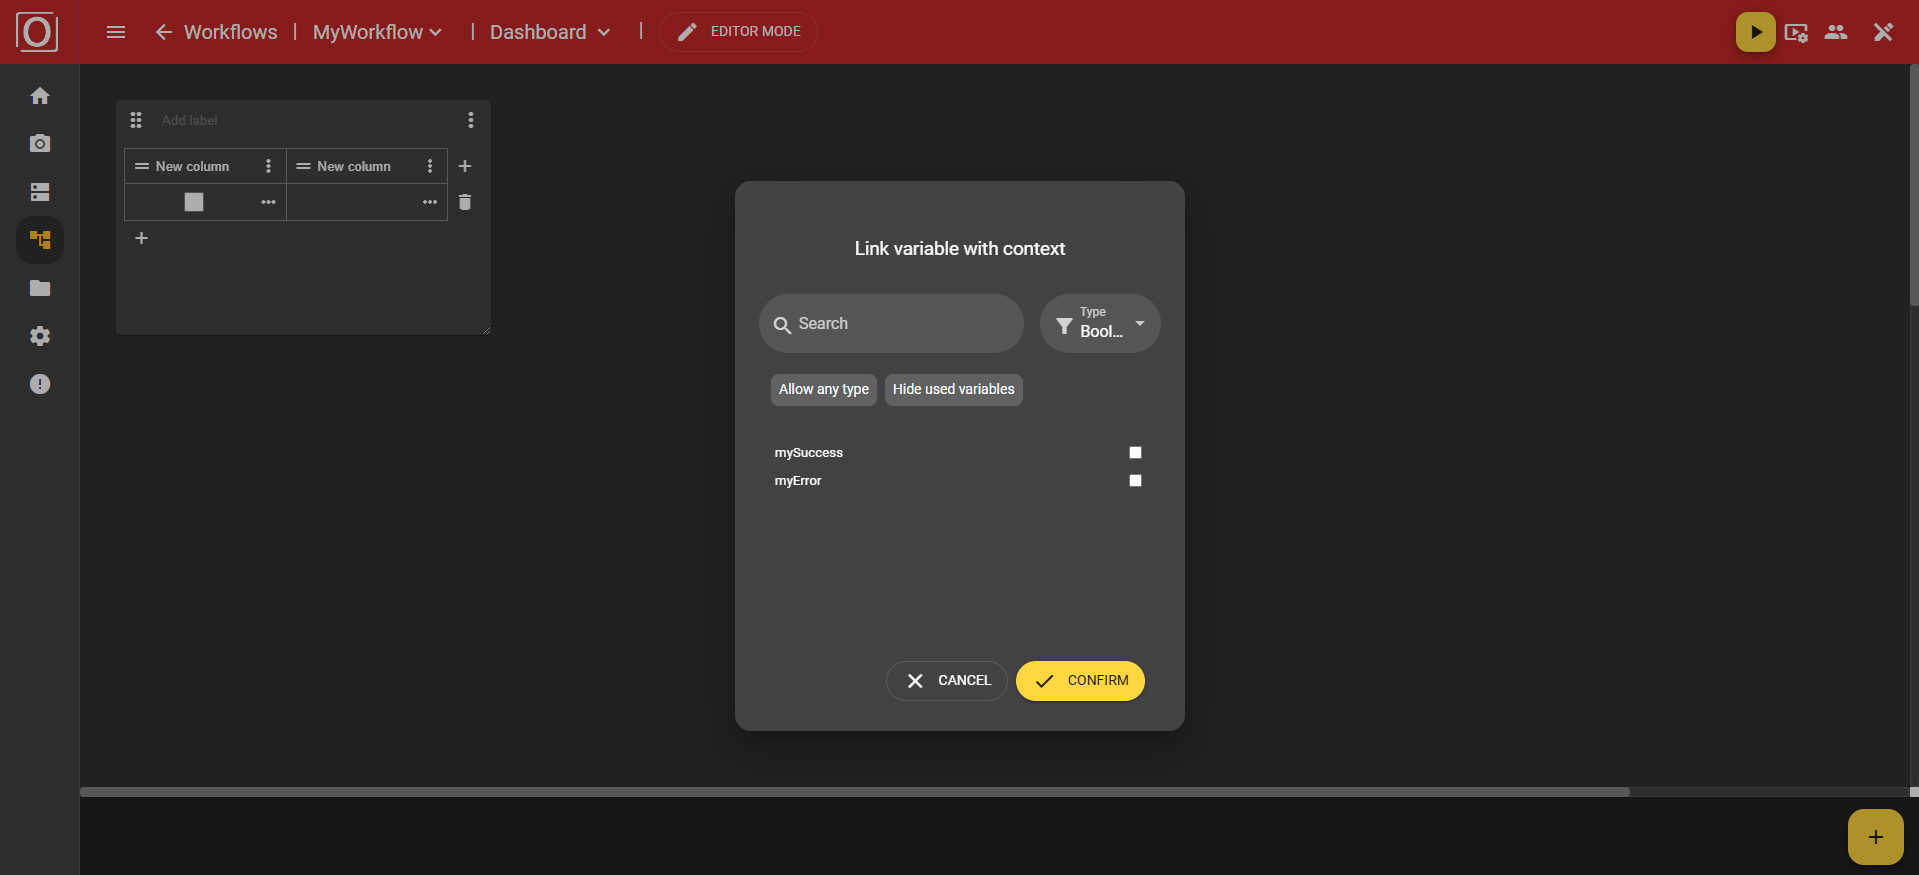Check the mySuccess variable checkbox

1135,453
